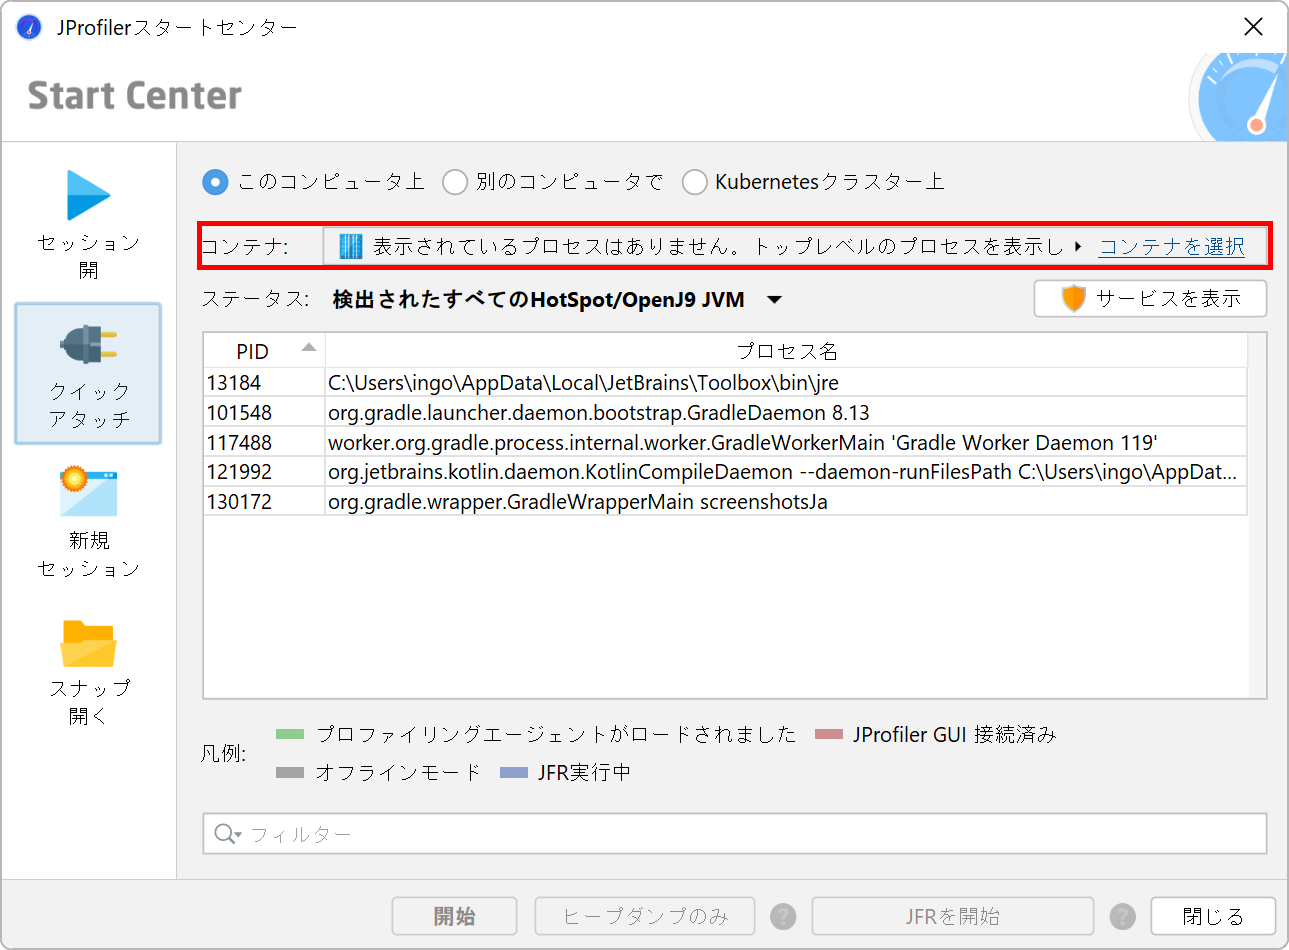Click the green profiling agent legend swatch

(x=290, y=734)
